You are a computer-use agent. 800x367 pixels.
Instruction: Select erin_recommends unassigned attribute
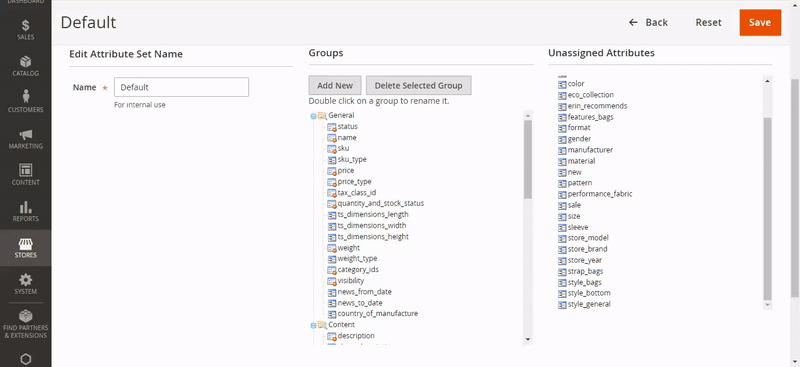pyautogui.click(x=597, y=106)
